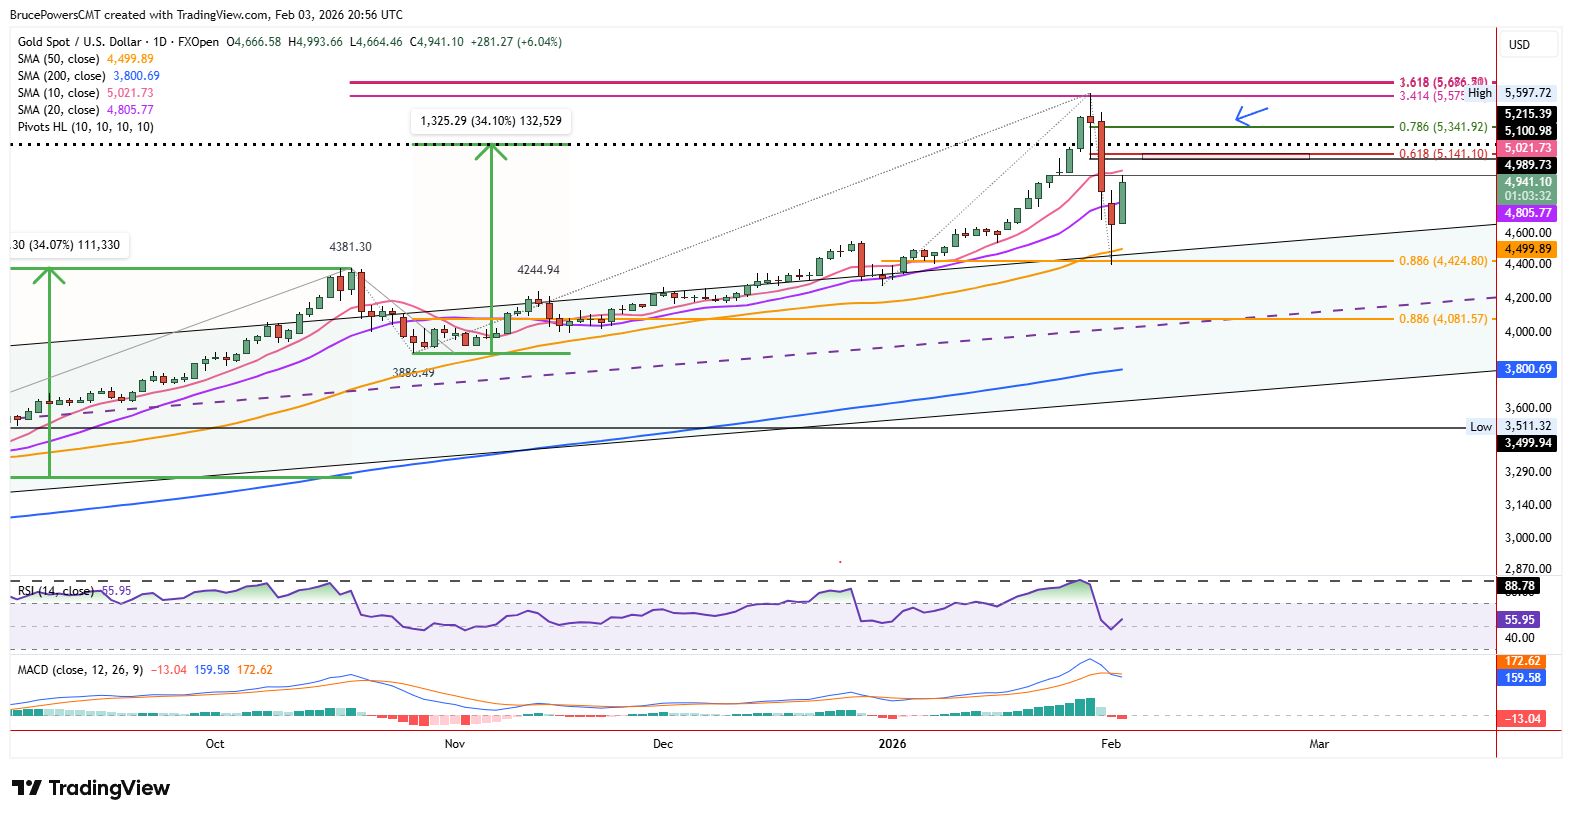Select the SMA (200, close) indicator legend
This screenshot has width=1572, height=818.
click(x=89, y=76)
